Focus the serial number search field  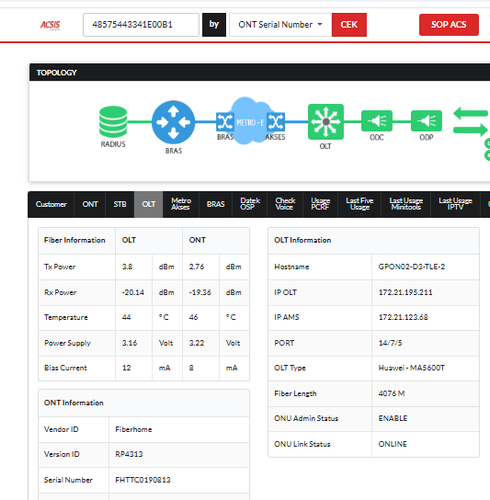[x=141, y=25]
